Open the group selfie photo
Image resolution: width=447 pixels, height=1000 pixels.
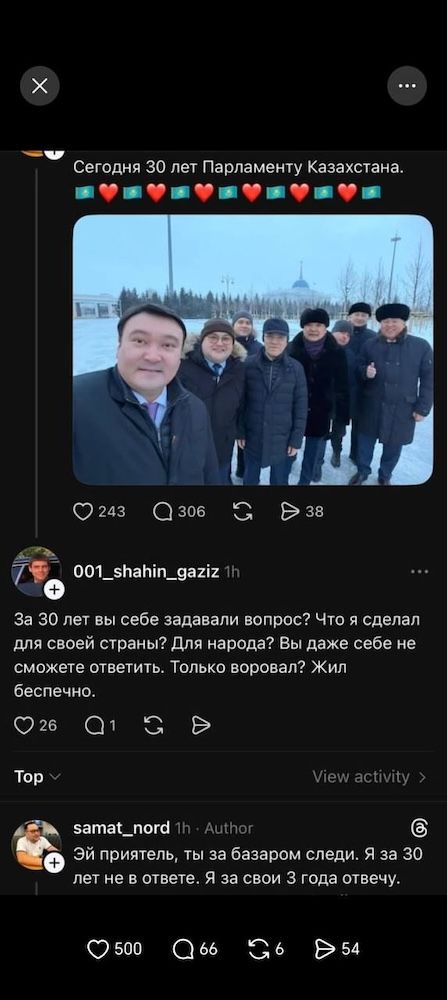pyautogui.click(x=253, y=349)
